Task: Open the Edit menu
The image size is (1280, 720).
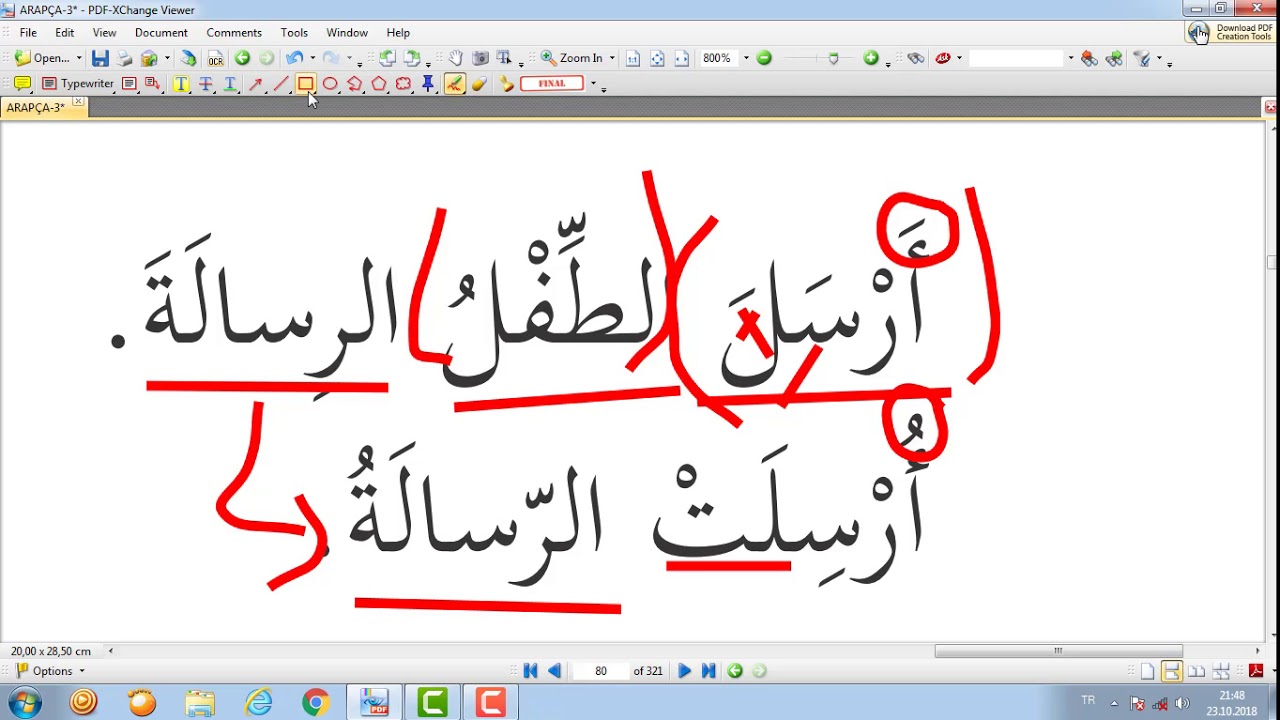Action: click(65, 33)
